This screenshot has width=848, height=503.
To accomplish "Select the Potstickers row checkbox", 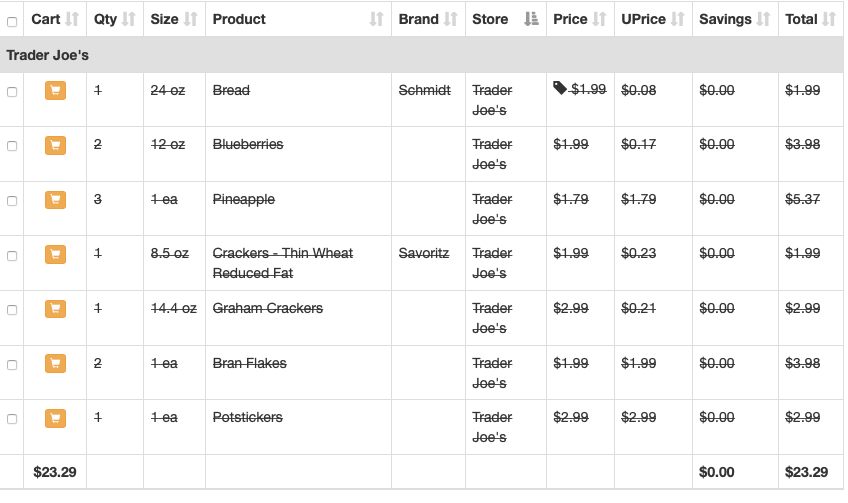I will [12, 418].
